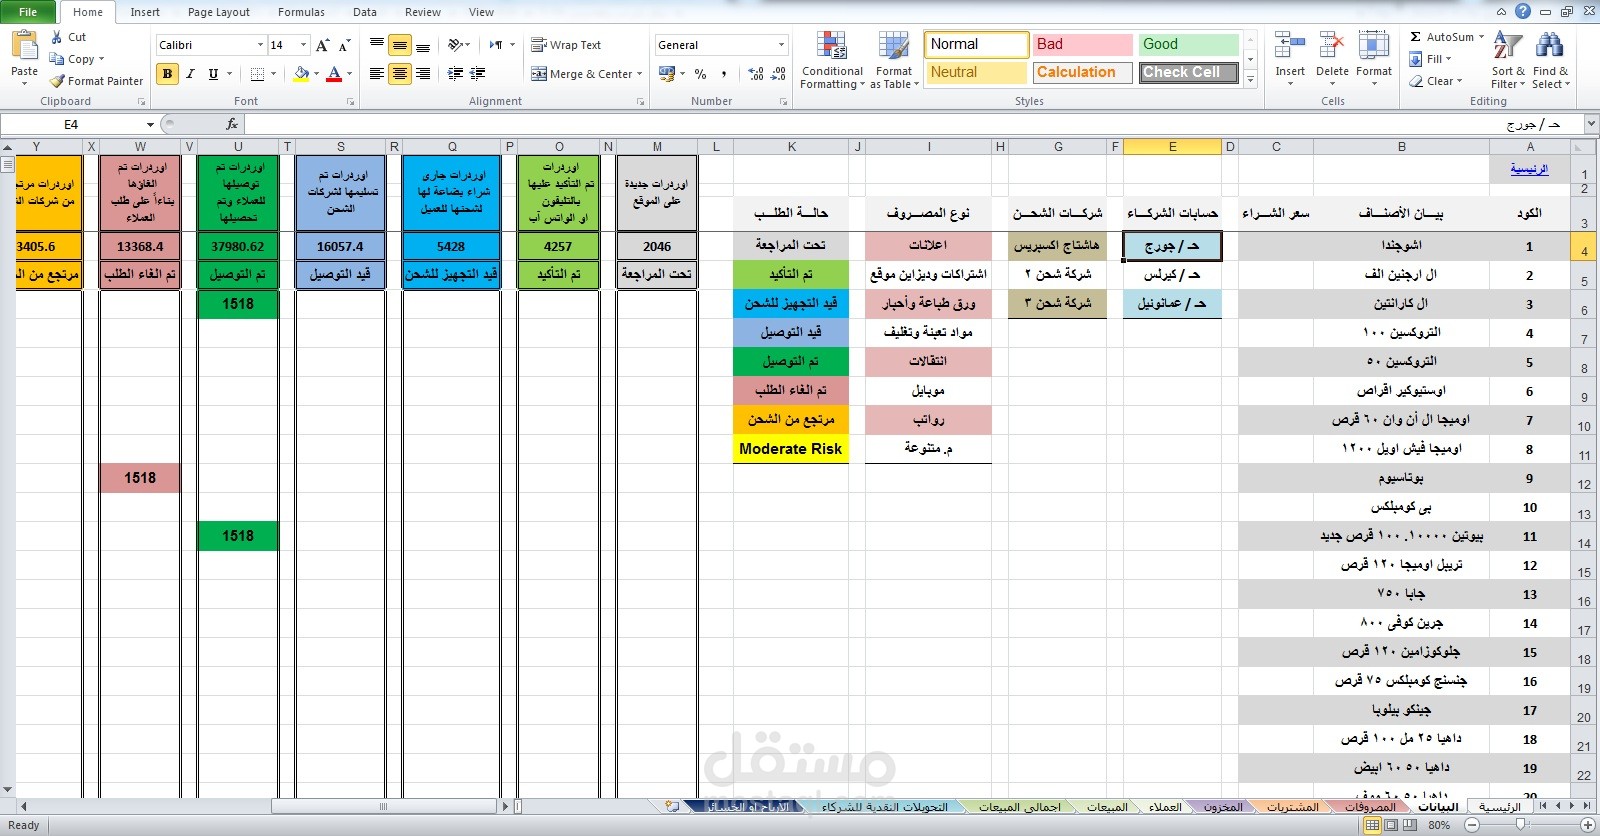Open the المشتريات sheet tab
The height and width of the screenshot is (836, 1600).
(1292, 806)
